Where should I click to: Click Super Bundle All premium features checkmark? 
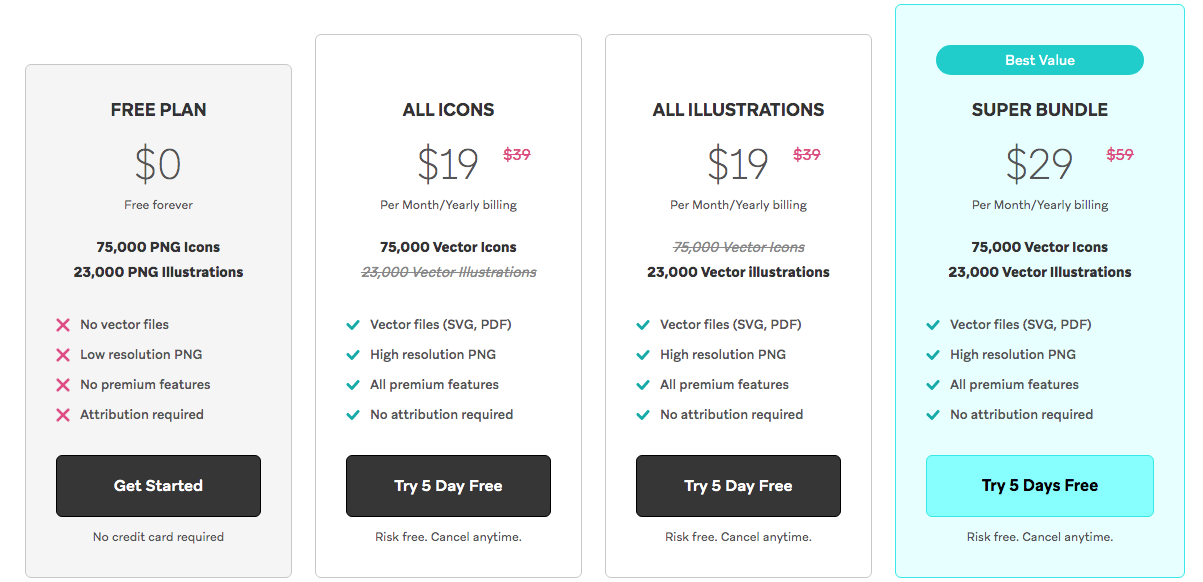933,385
